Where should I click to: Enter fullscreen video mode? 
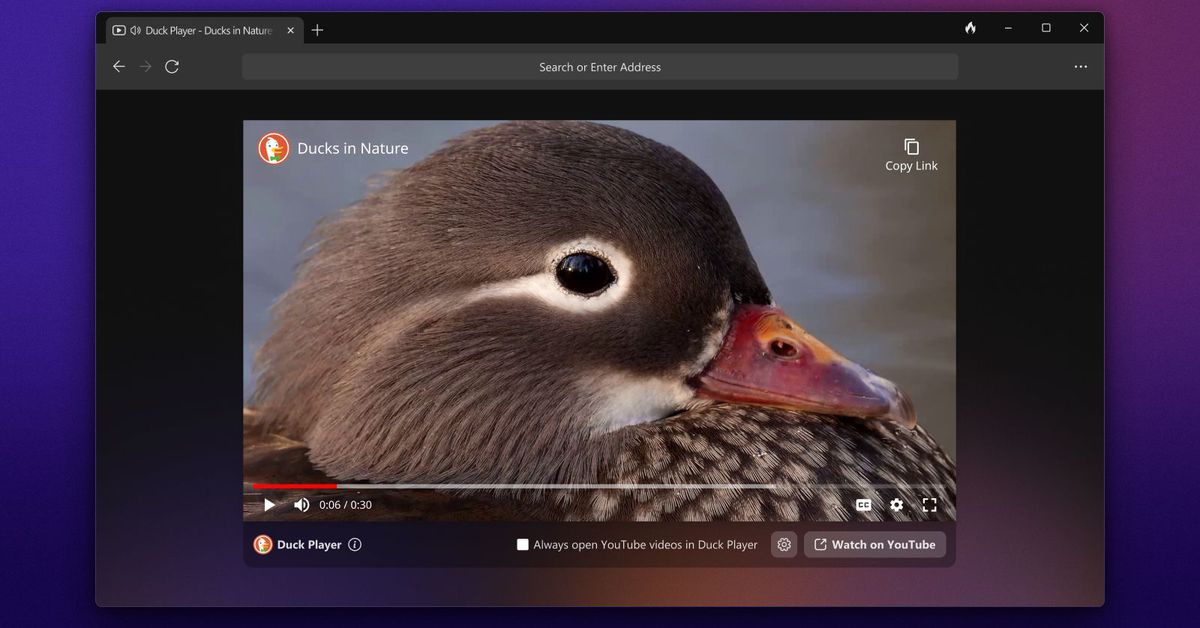pos(929,505)
